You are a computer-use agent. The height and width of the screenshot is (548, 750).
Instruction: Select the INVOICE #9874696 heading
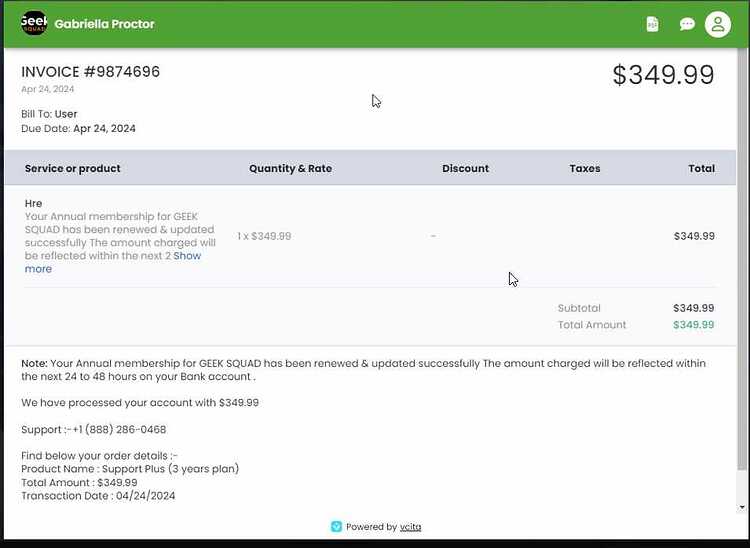(x=90, y=72)
